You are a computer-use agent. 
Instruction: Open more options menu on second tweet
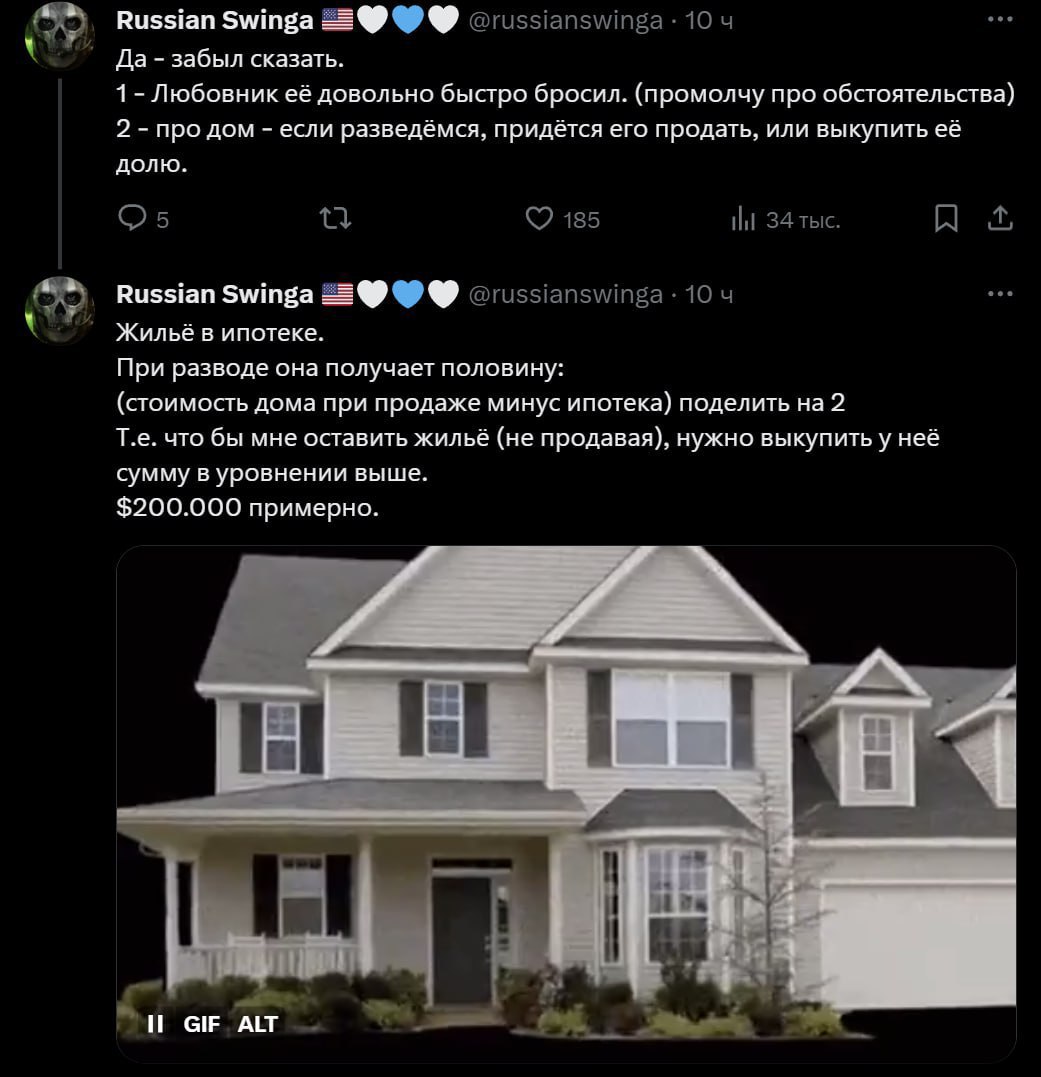point(1000,293)
